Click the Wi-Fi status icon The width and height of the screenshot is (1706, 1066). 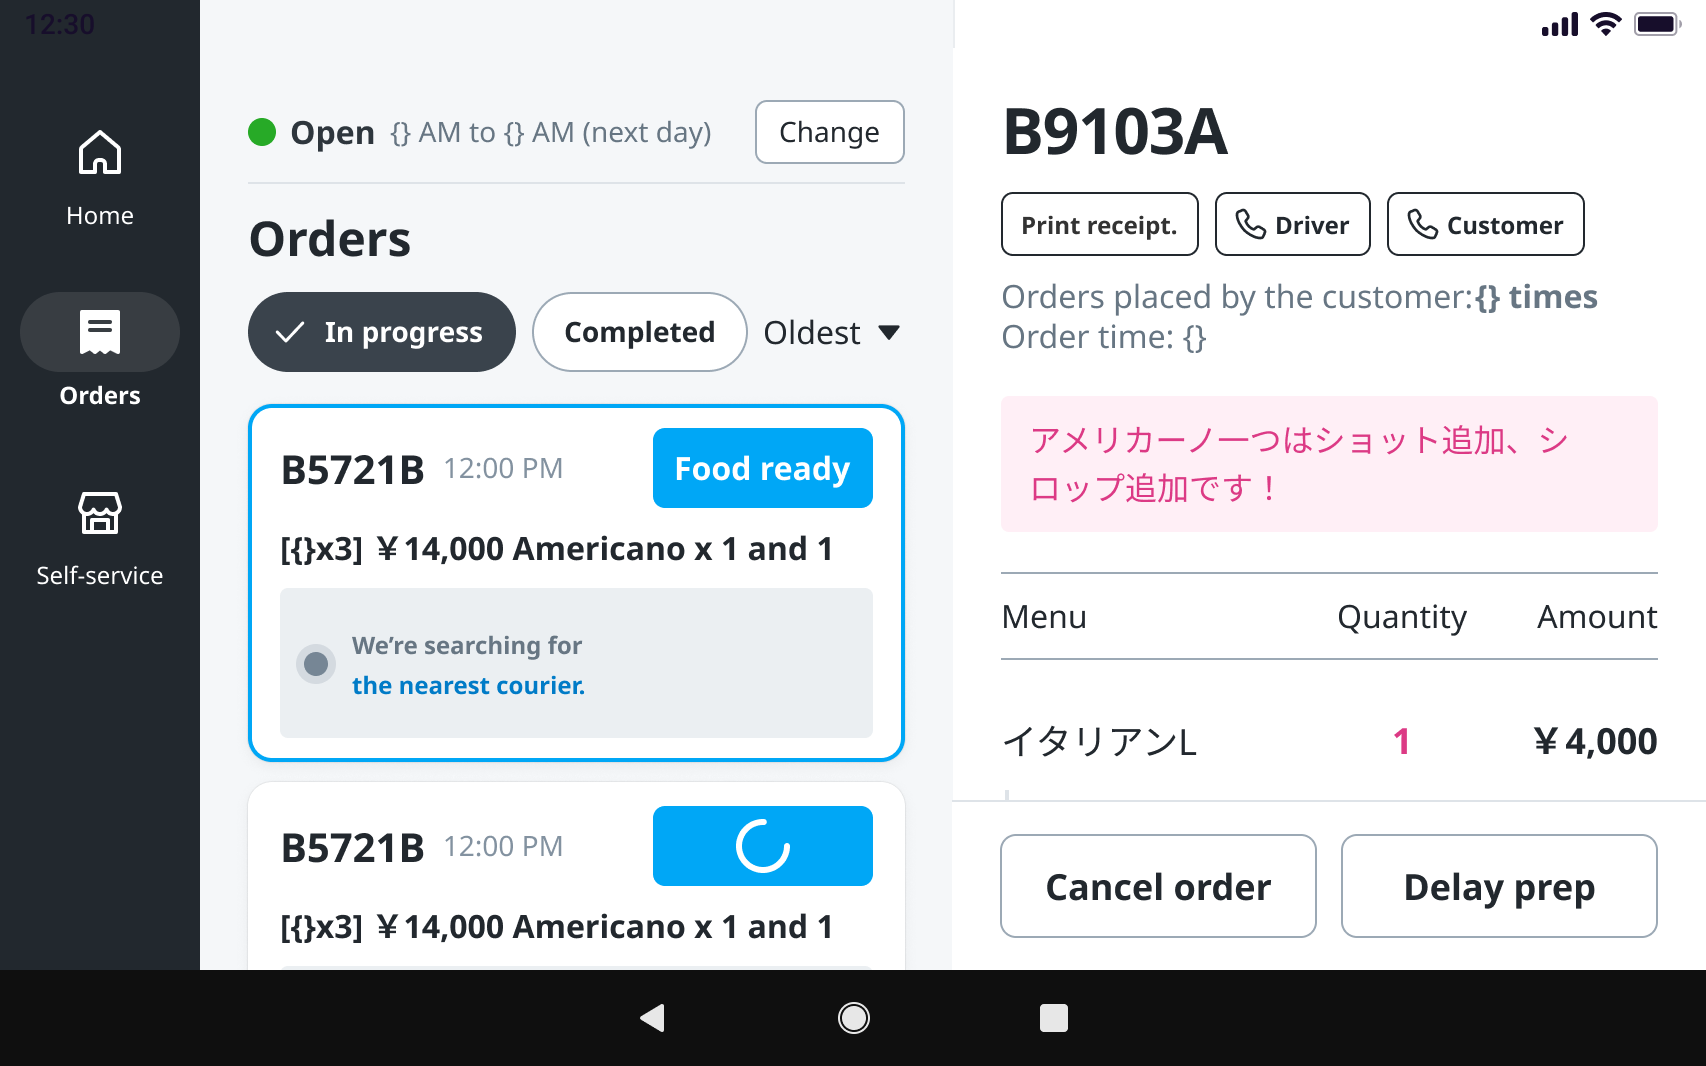pyautogui.click(x=1605, y=24)
